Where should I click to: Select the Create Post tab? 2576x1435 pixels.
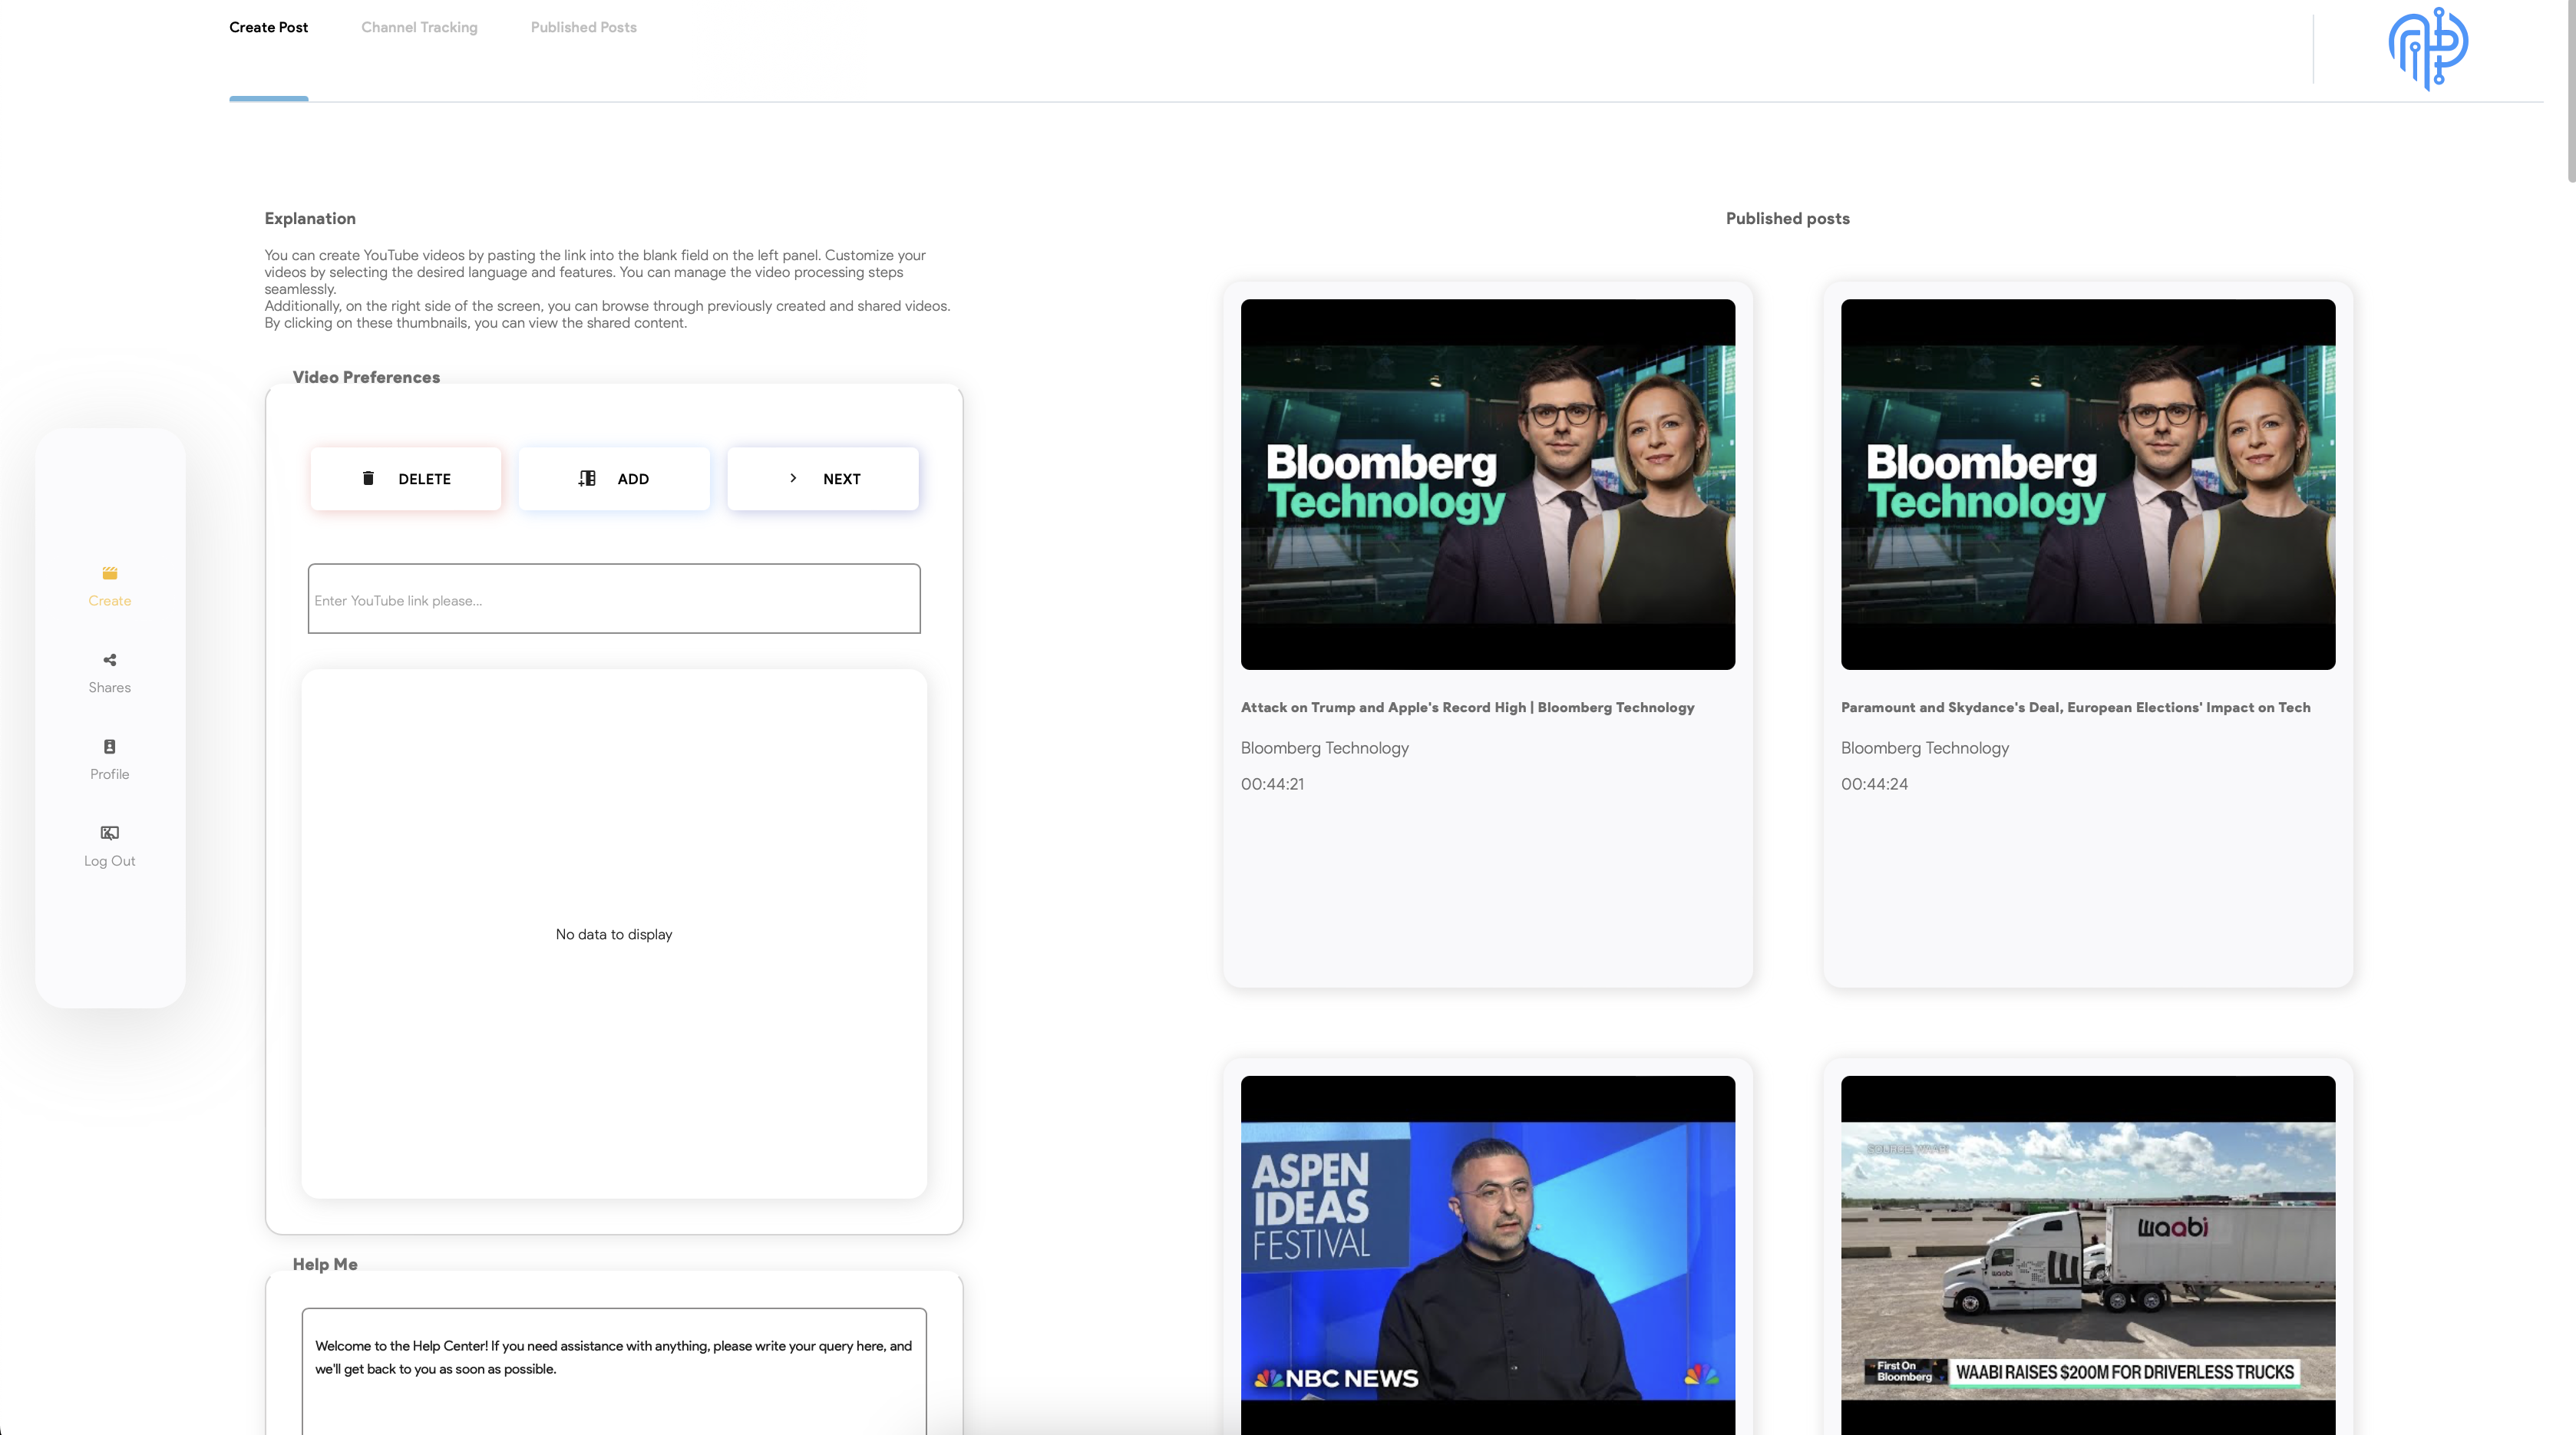pyautogui.click(x=268, y=27)
